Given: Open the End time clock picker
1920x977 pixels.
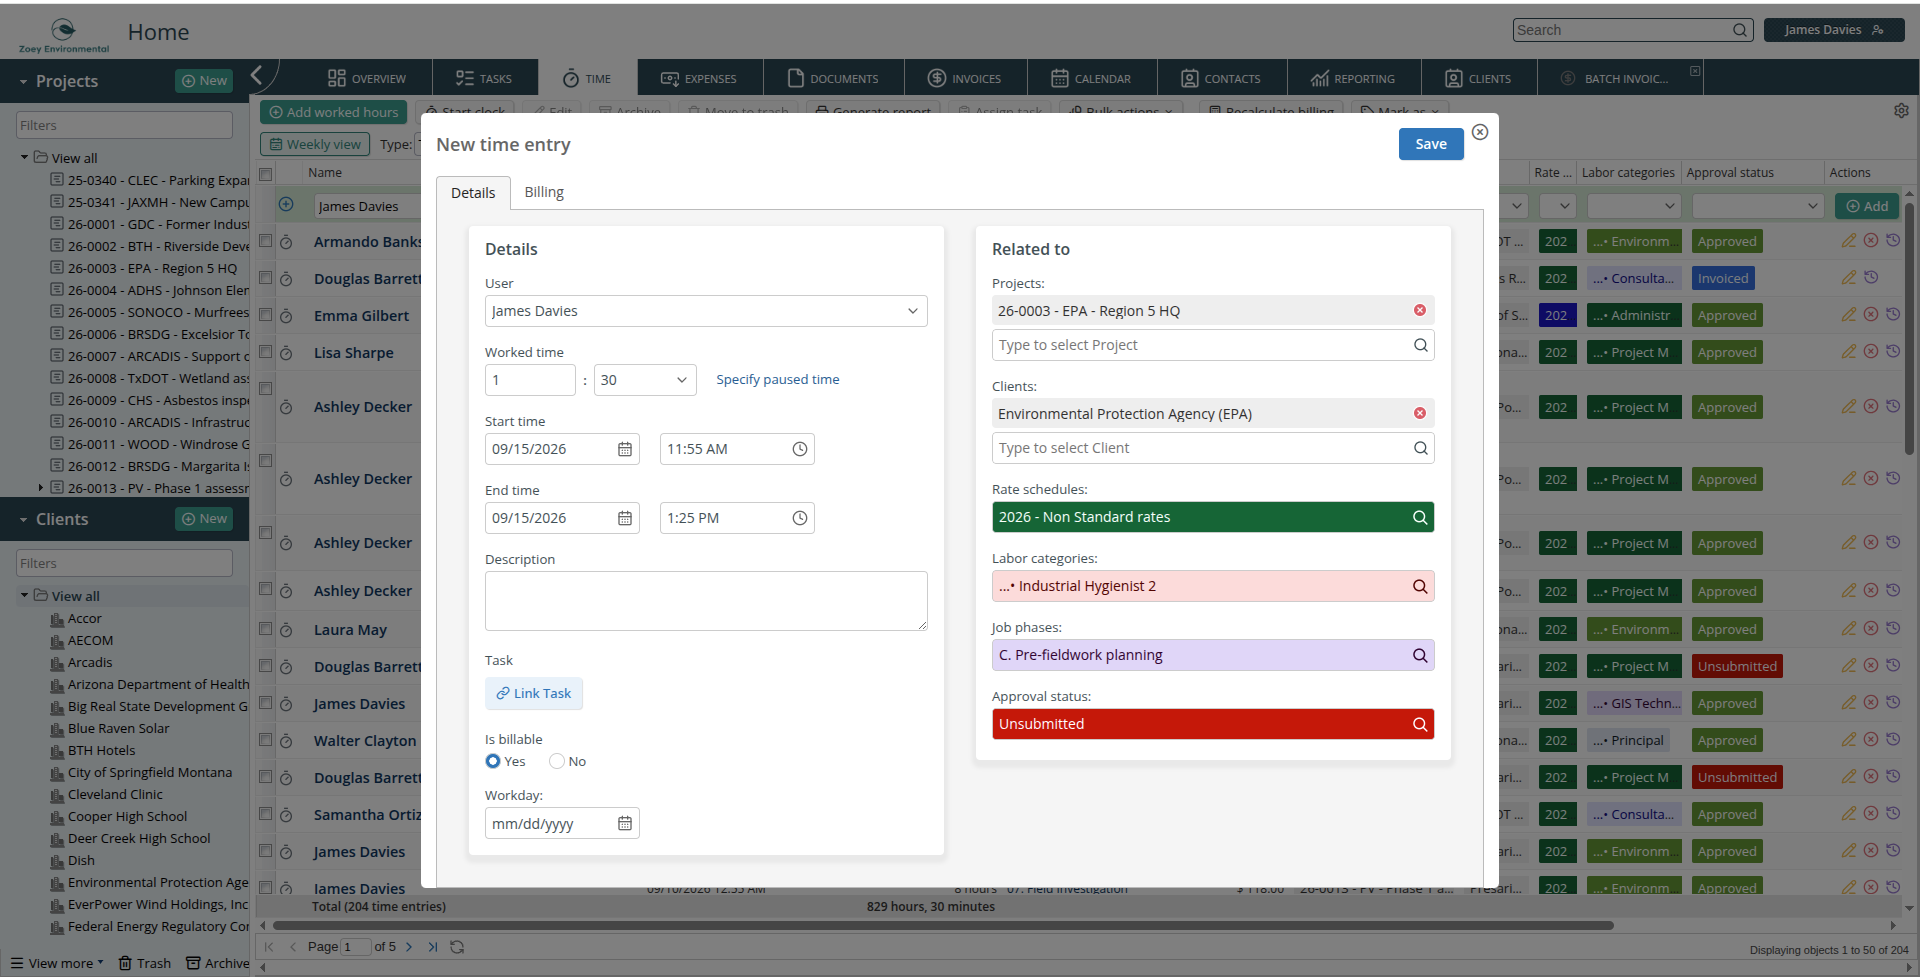Looking at the screenshot, I should (800, 518).
